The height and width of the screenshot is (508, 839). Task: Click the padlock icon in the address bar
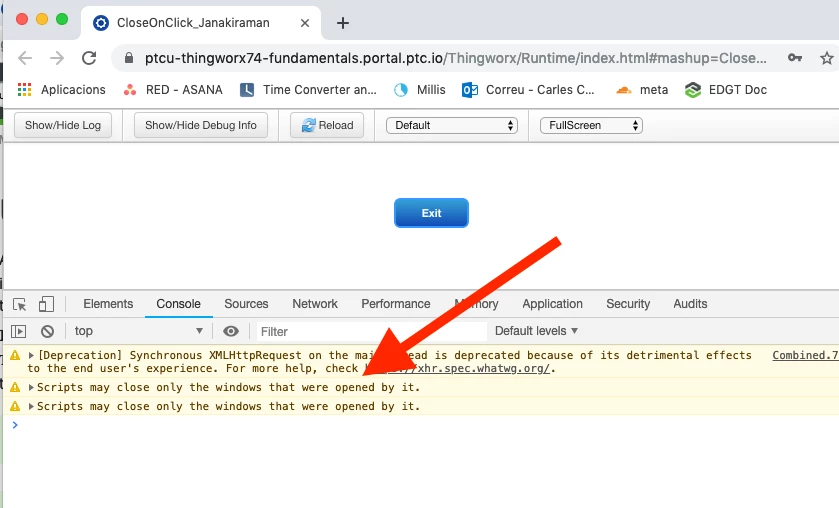point(128,58)
